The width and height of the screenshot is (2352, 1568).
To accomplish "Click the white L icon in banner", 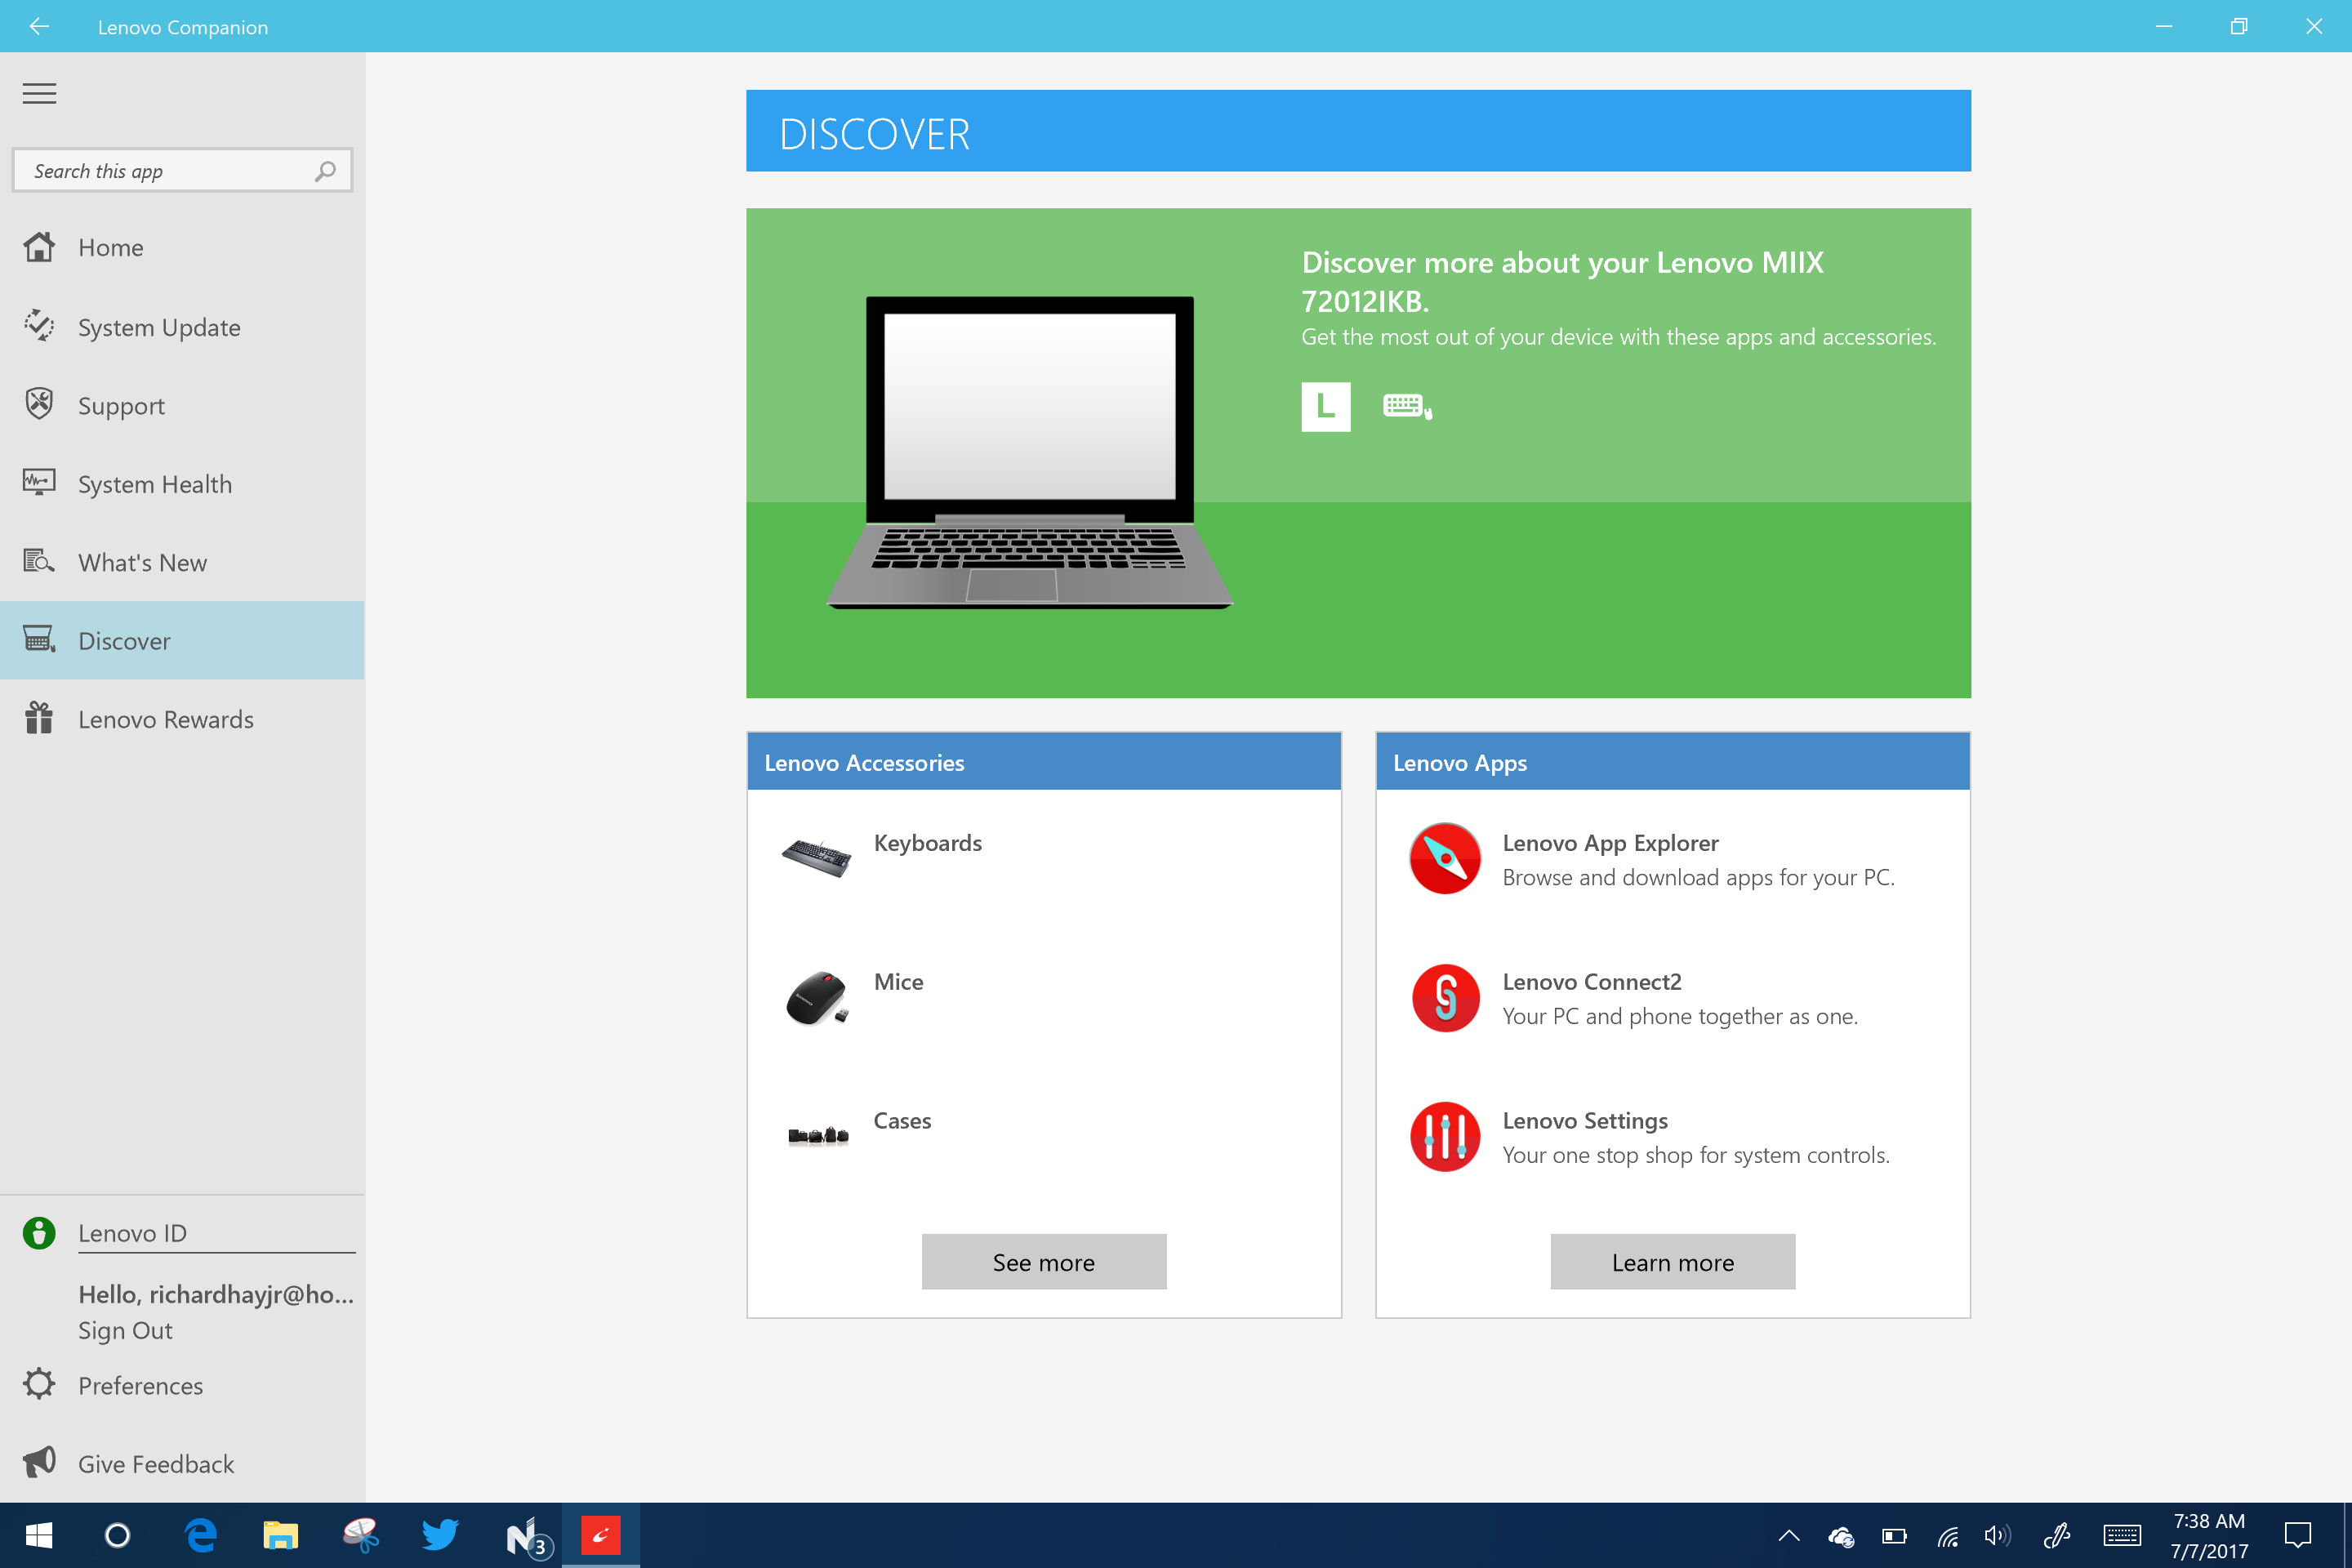I will pos(1325,406).
